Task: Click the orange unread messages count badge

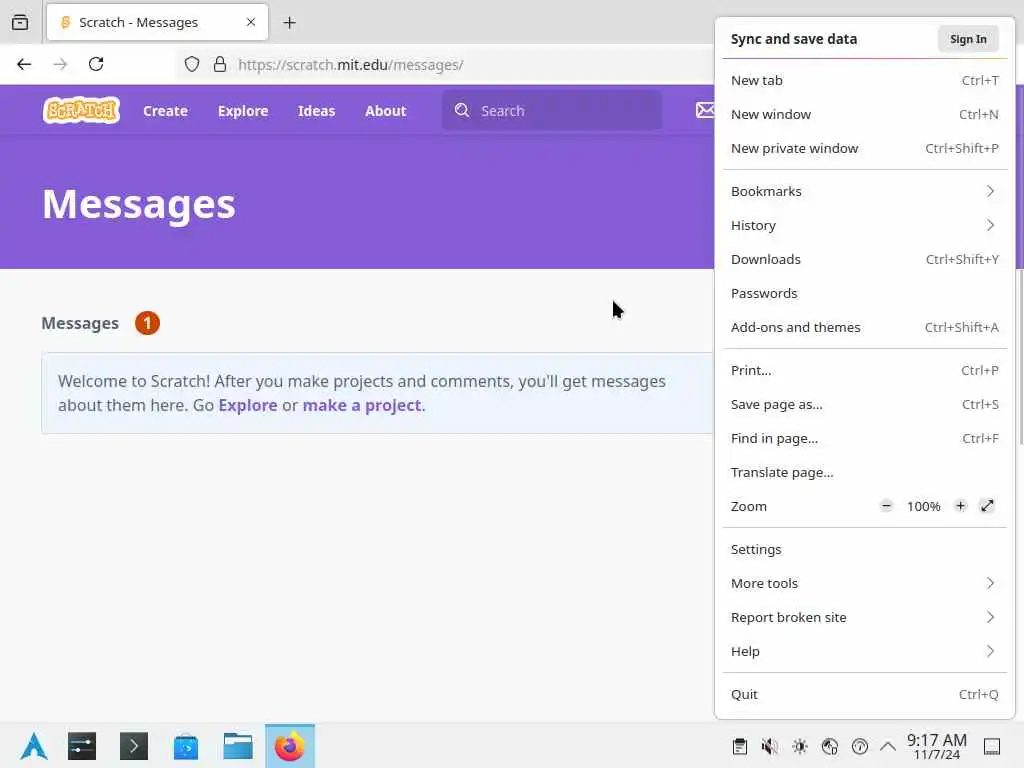Action: point(147,323)
